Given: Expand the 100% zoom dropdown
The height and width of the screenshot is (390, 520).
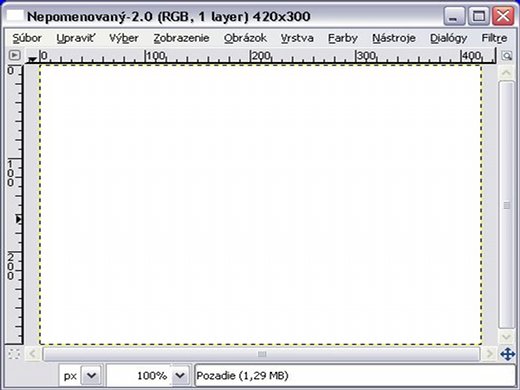Looking at the screenshot, I should (180, 376).
